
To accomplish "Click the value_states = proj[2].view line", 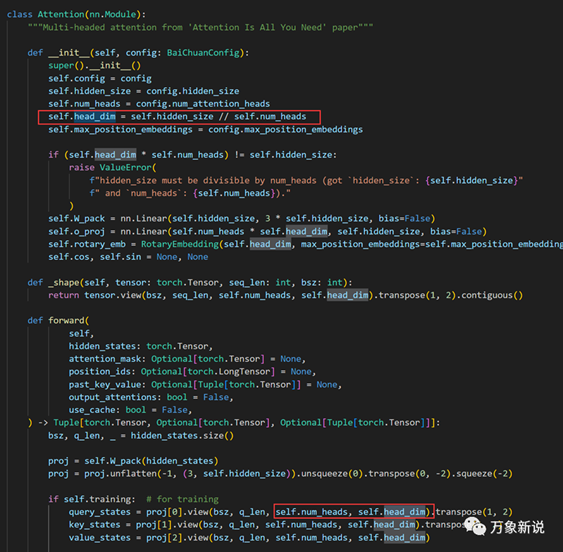I will click(250, 538).
